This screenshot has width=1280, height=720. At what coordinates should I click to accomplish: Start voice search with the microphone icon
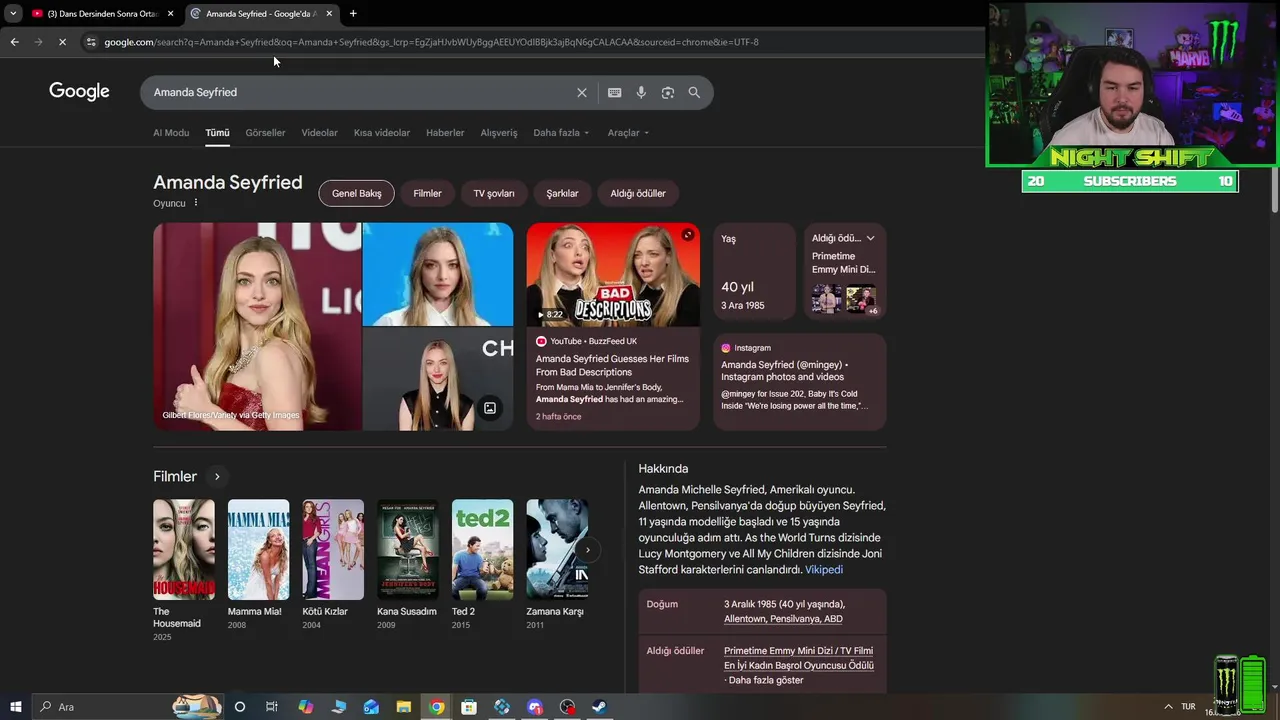tap(641, 92)
